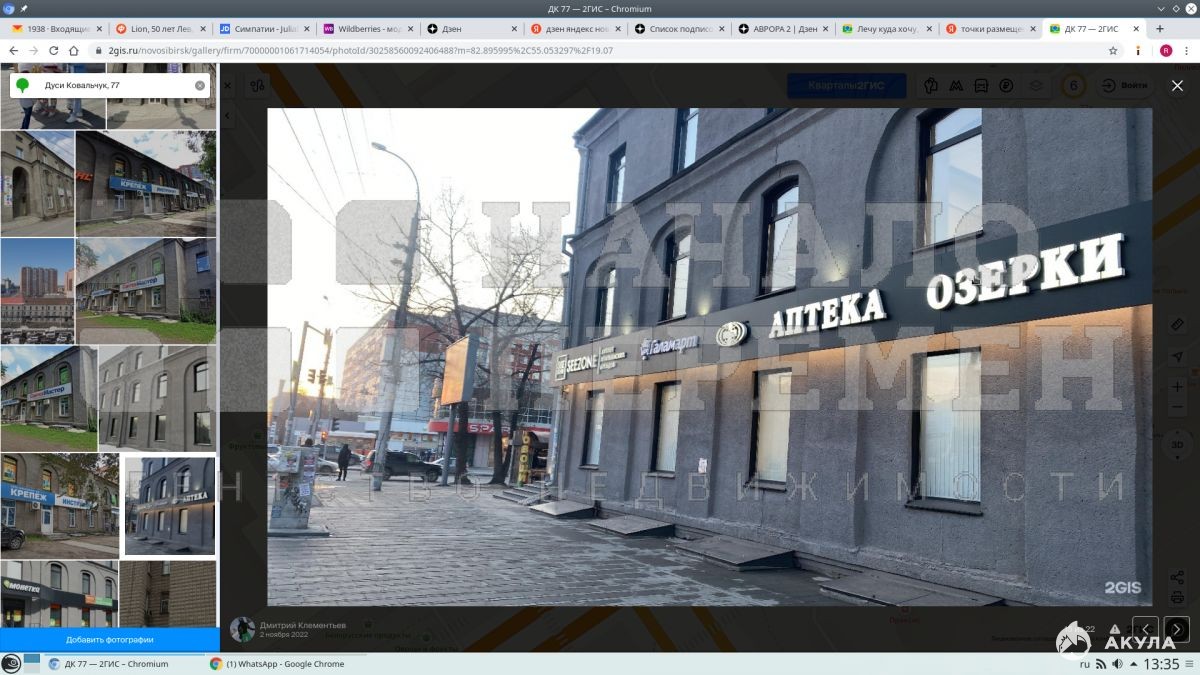The width and height of the screenshot is (1200, 675).
Task: Click the Добавить фотографии button
Action: pyautogui.click(x=109, y=639)
